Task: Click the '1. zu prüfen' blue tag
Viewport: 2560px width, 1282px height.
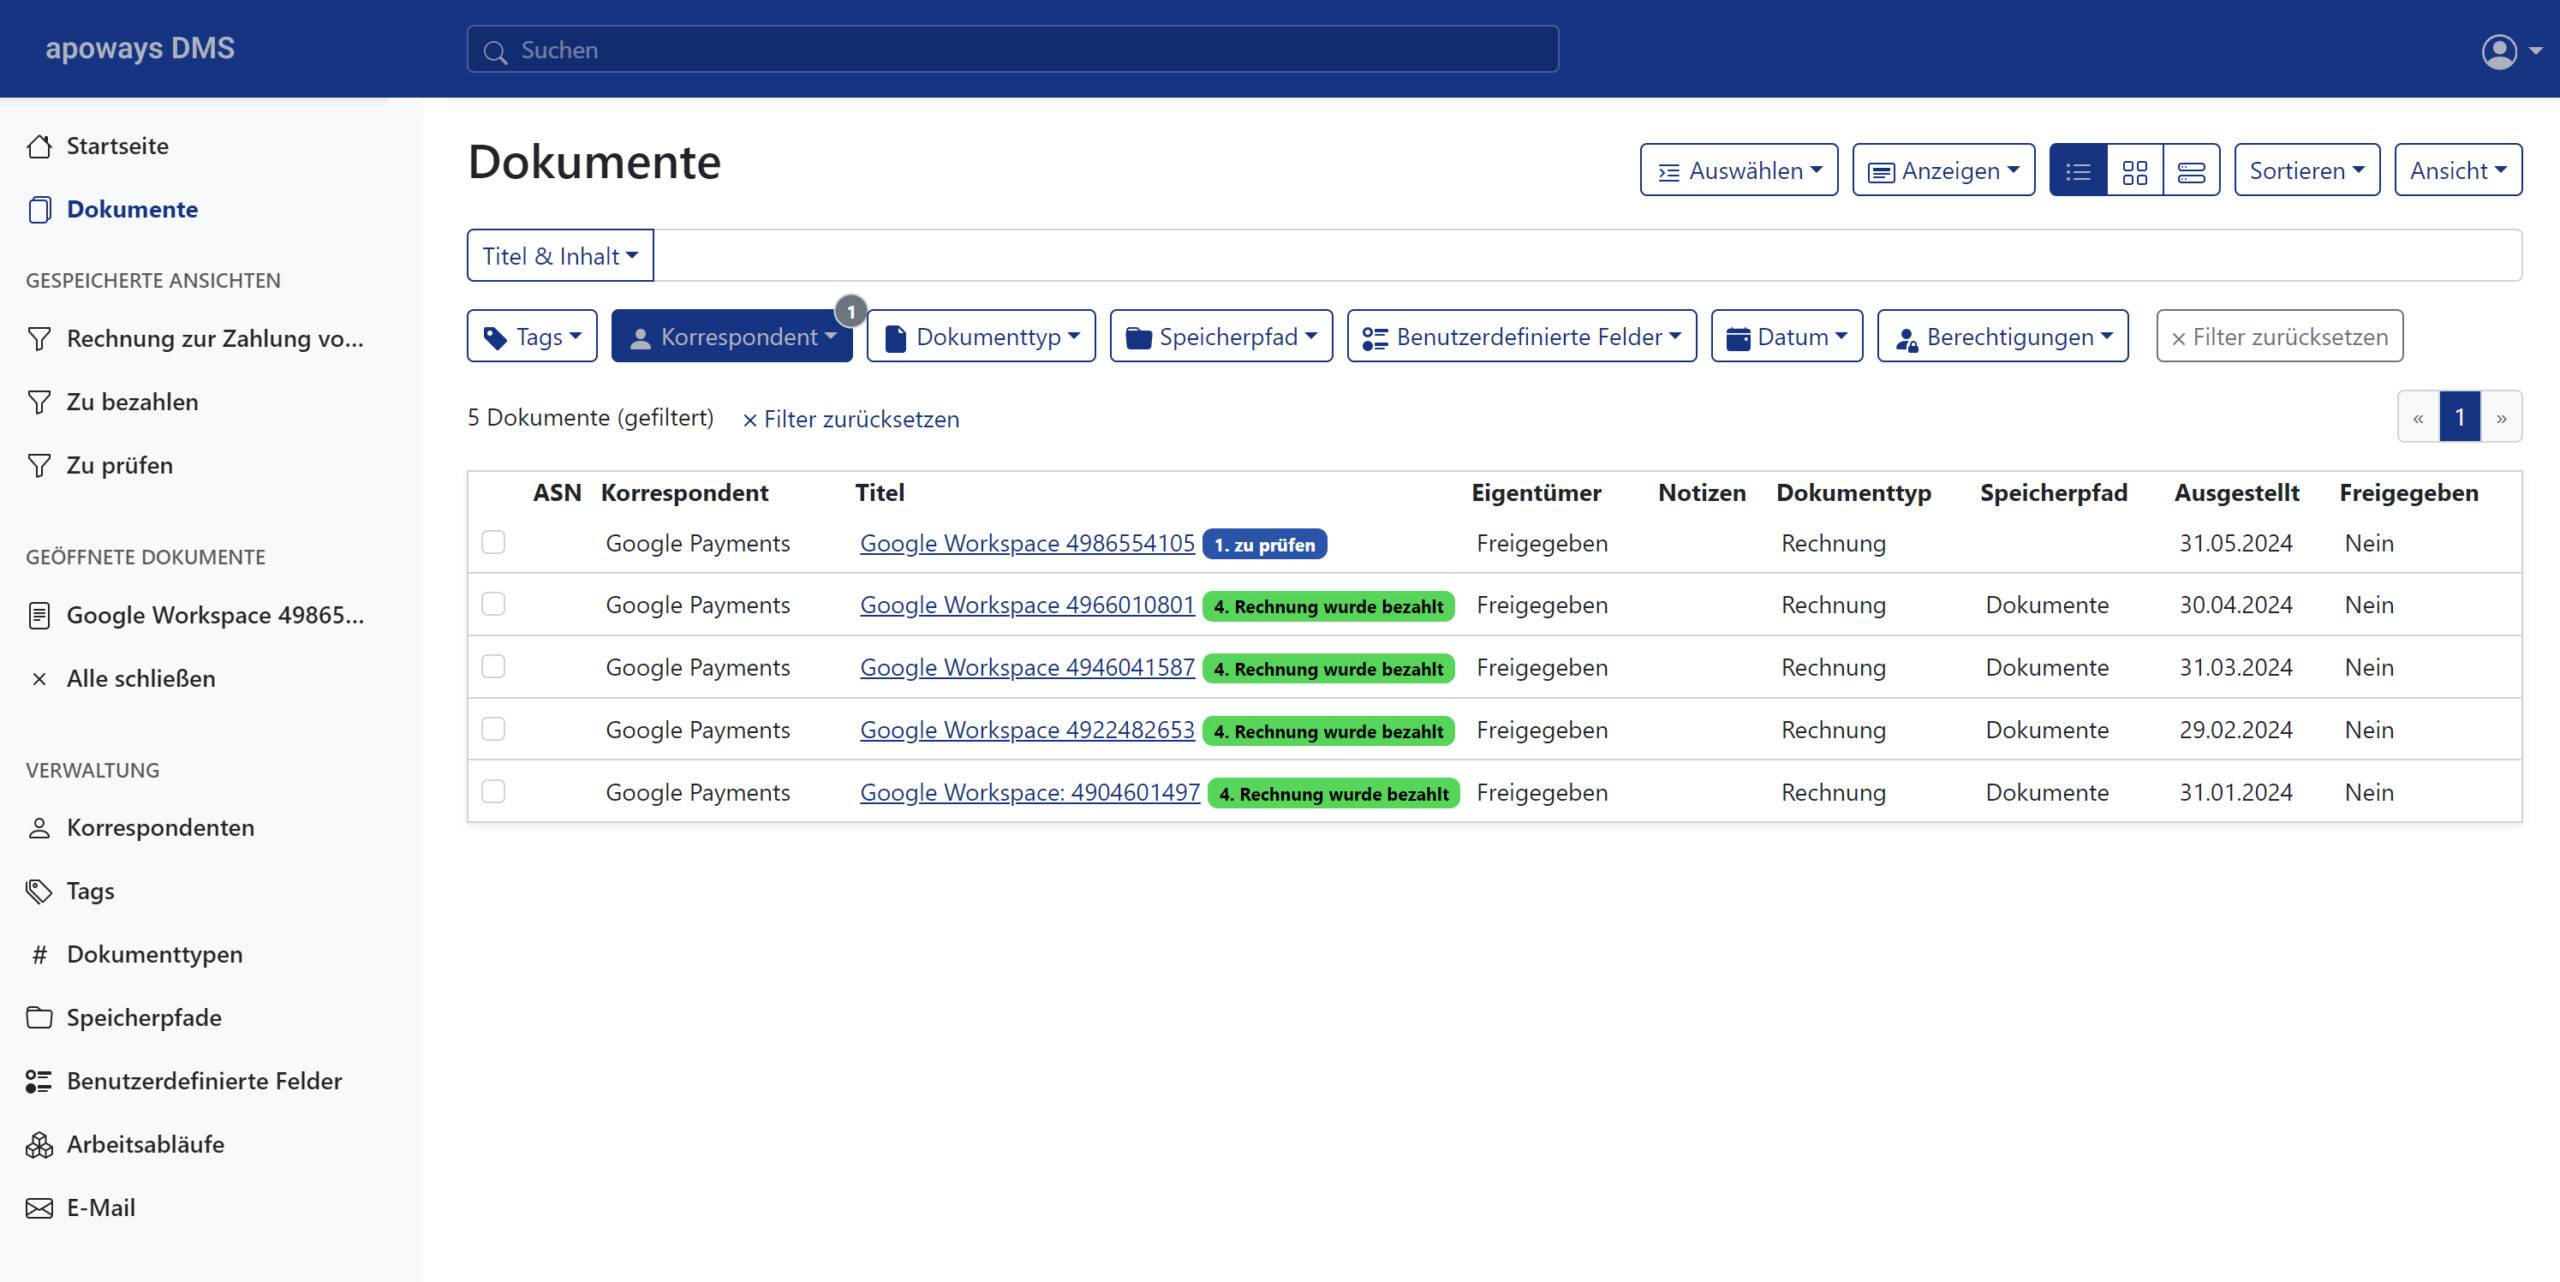Action: 1264,545
